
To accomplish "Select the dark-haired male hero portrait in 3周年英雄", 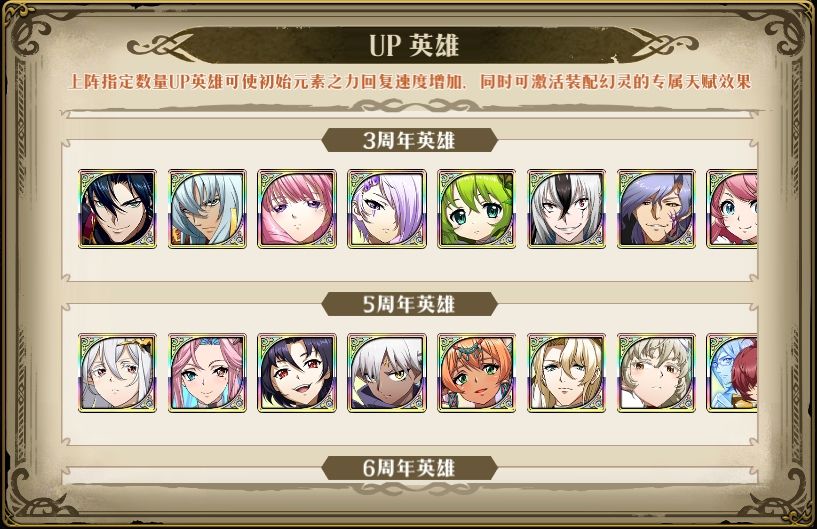I will (x=117, y=208).
